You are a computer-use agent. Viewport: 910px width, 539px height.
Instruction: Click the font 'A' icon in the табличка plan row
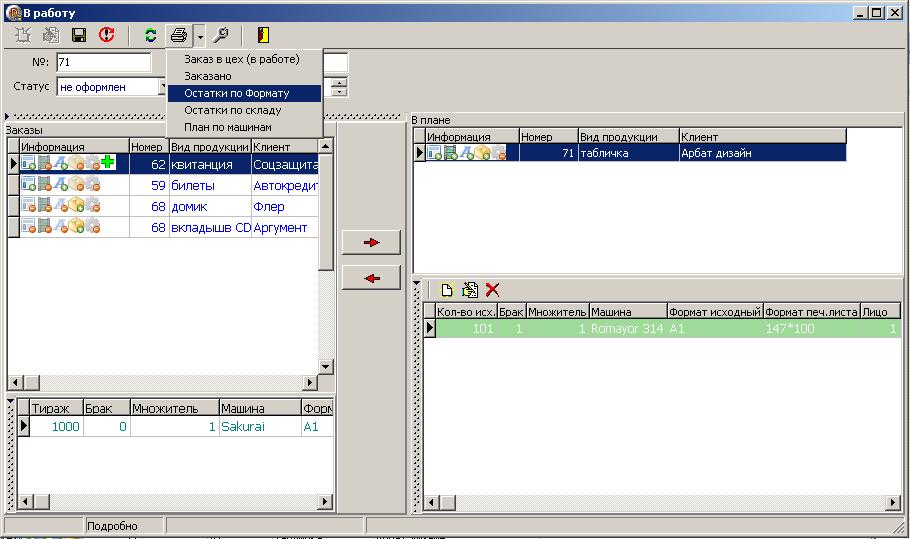[467, 153]
